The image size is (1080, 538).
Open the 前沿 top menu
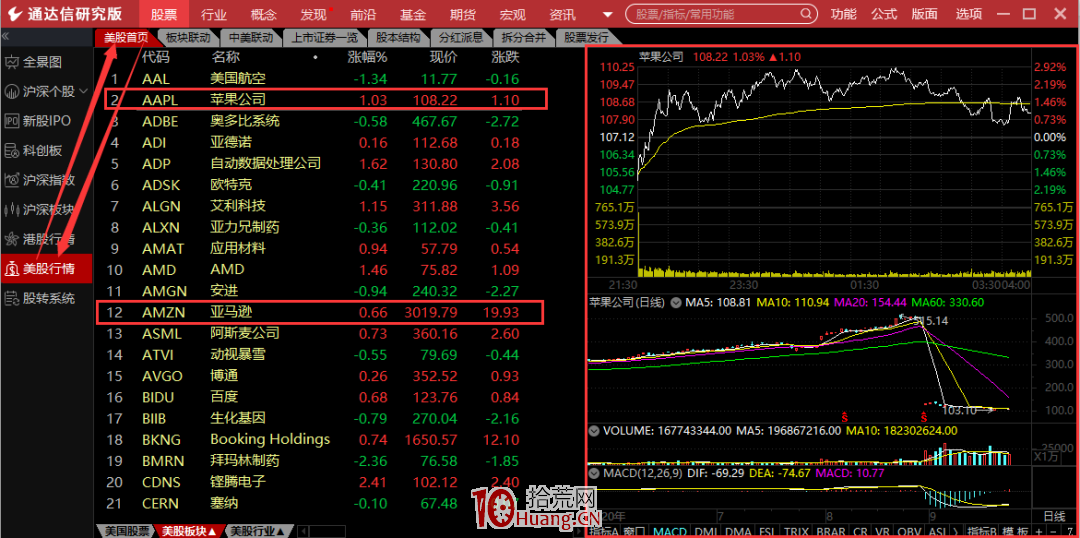[363, 14]
